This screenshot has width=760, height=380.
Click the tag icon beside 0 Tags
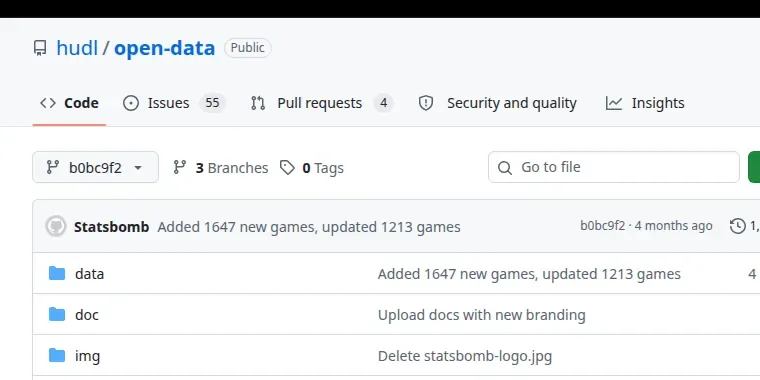(287, 168)
